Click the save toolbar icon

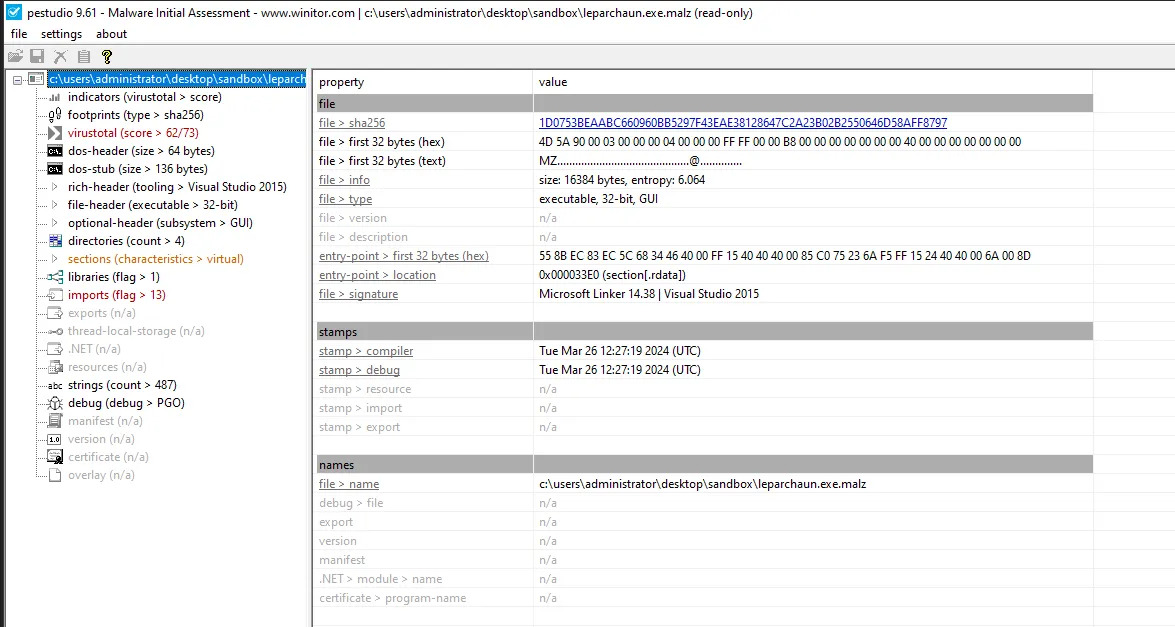[37, 57]
